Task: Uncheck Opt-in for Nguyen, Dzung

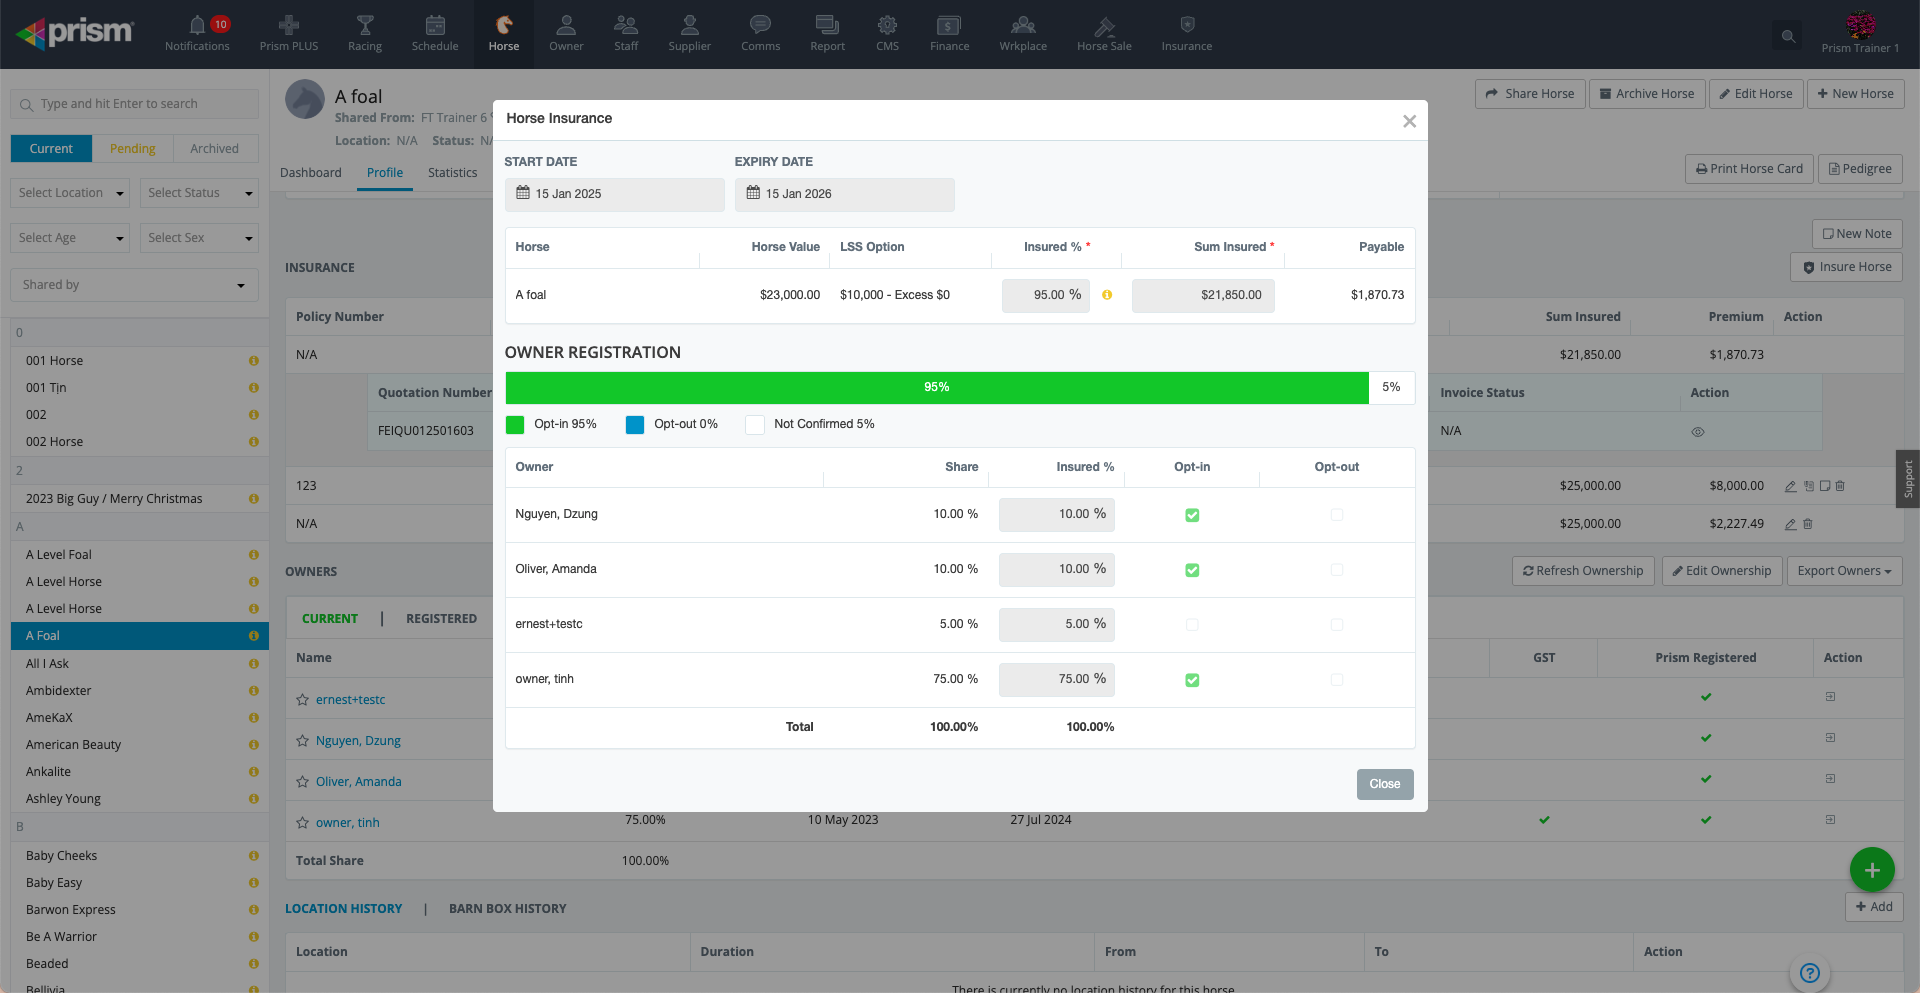Action: (x=1192, y=515)
